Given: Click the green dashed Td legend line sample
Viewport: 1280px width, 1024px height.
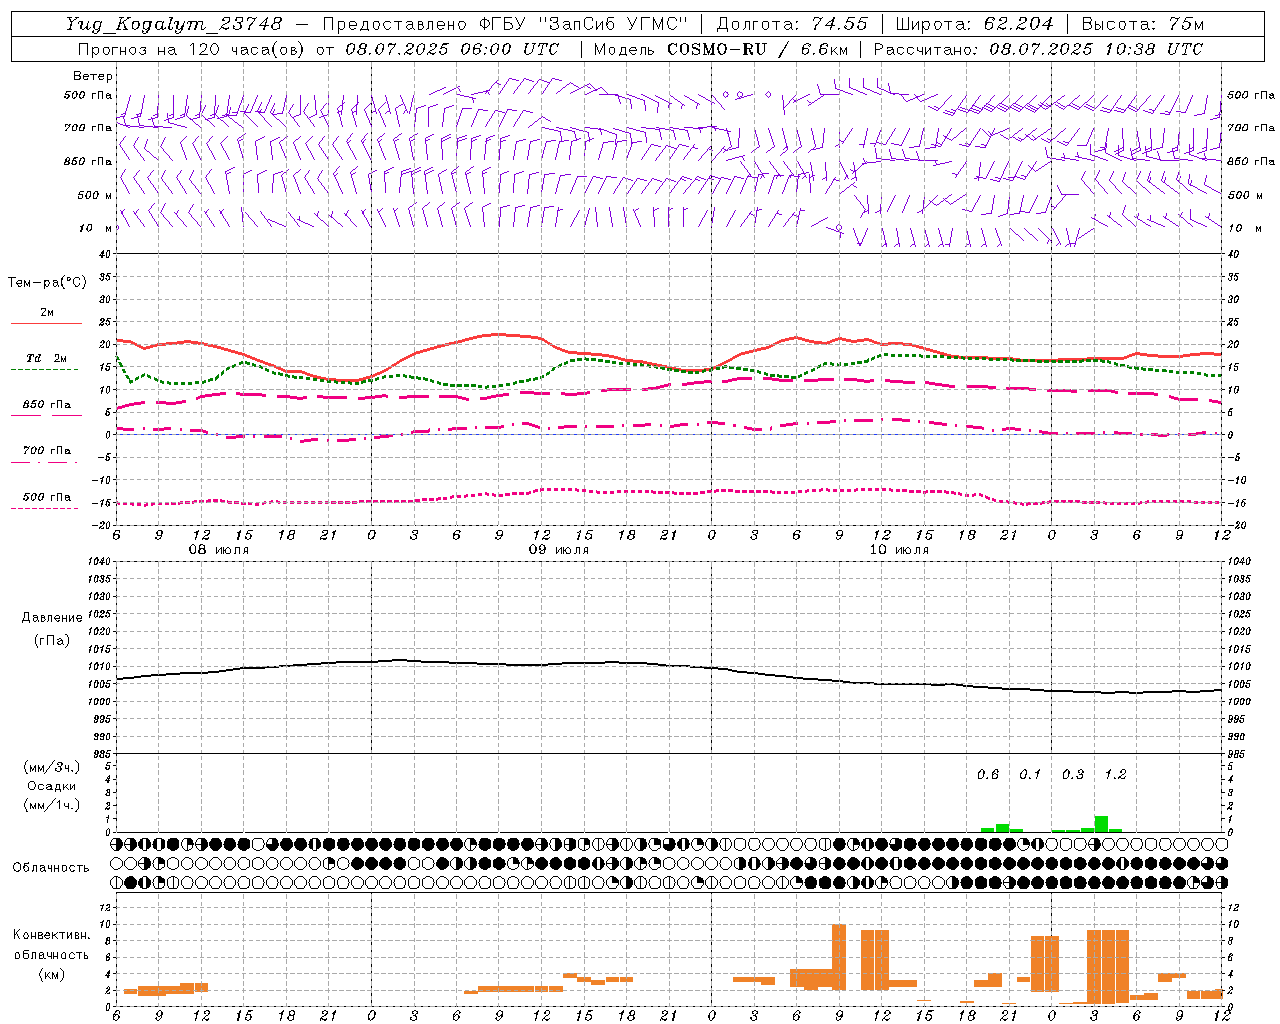Looking at the screenshot, I should pyautogui.click(x=46, y=370).
